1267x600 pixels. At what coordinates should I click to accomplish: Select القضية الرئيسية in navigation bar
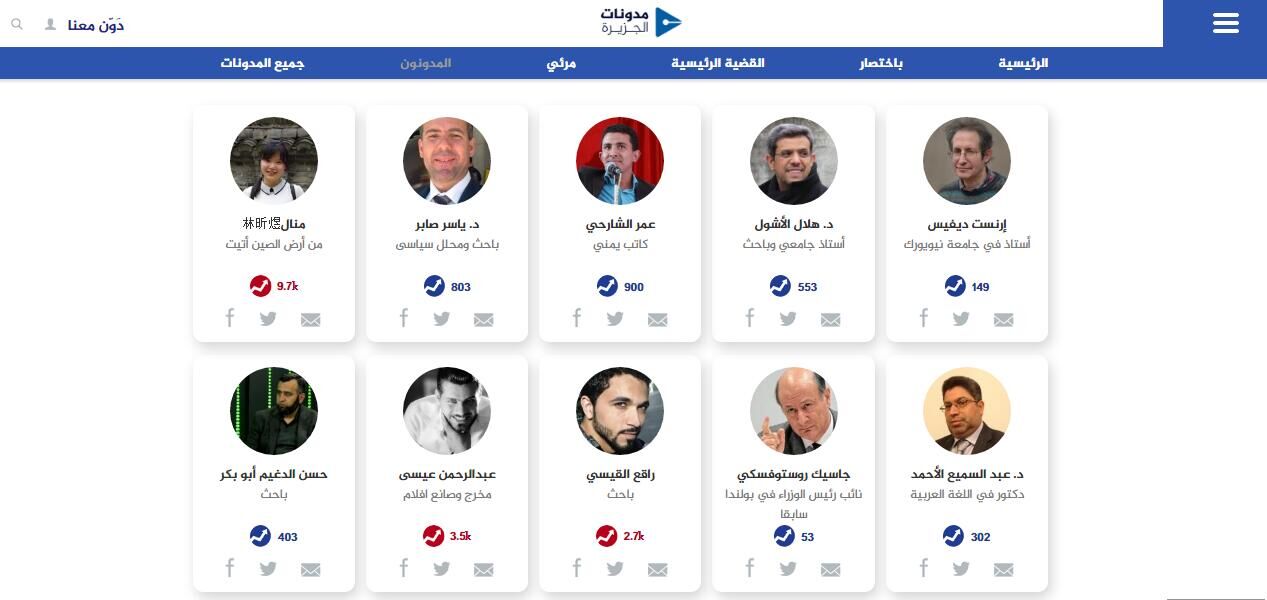coord(717,63)
